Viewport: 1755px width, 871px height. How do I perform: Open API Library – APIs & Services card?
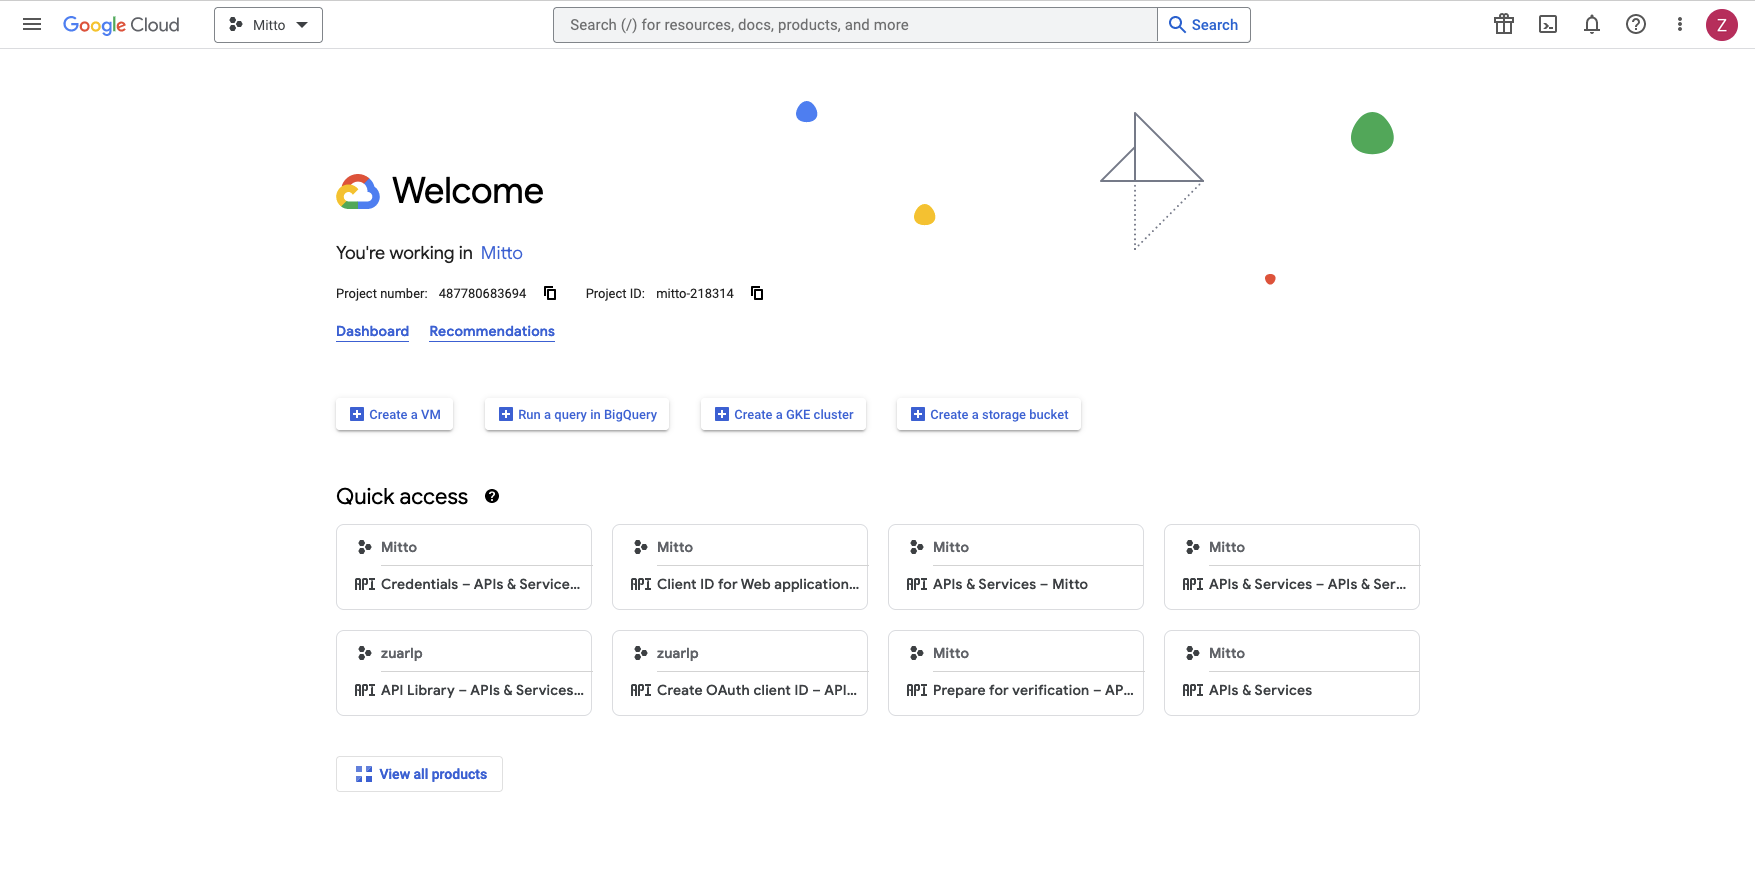point(464,673)
